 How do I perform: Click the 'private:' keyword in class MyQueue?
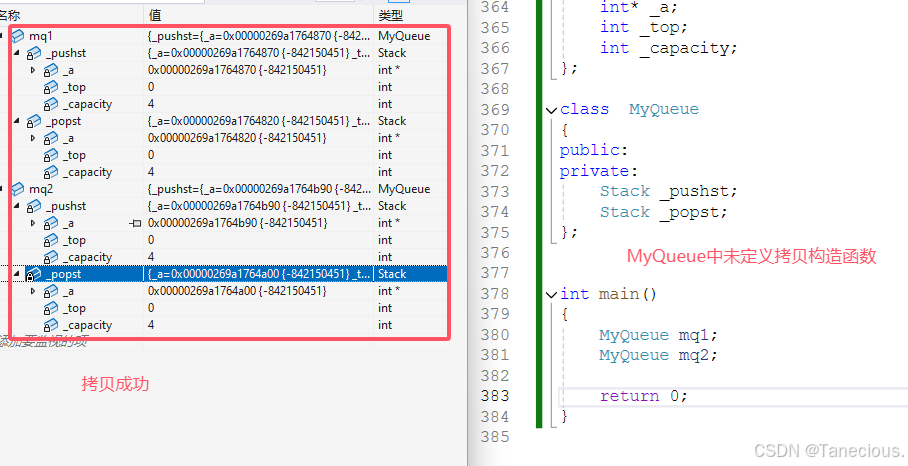pyautogui.click(x=598, y=171)
